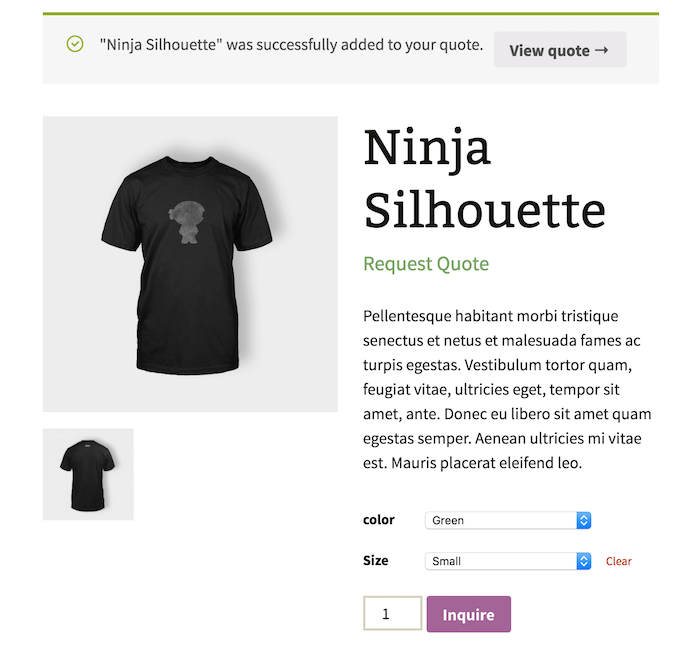Click the green success checkmark icon
The image size is (700, 656).
[75, 44]
